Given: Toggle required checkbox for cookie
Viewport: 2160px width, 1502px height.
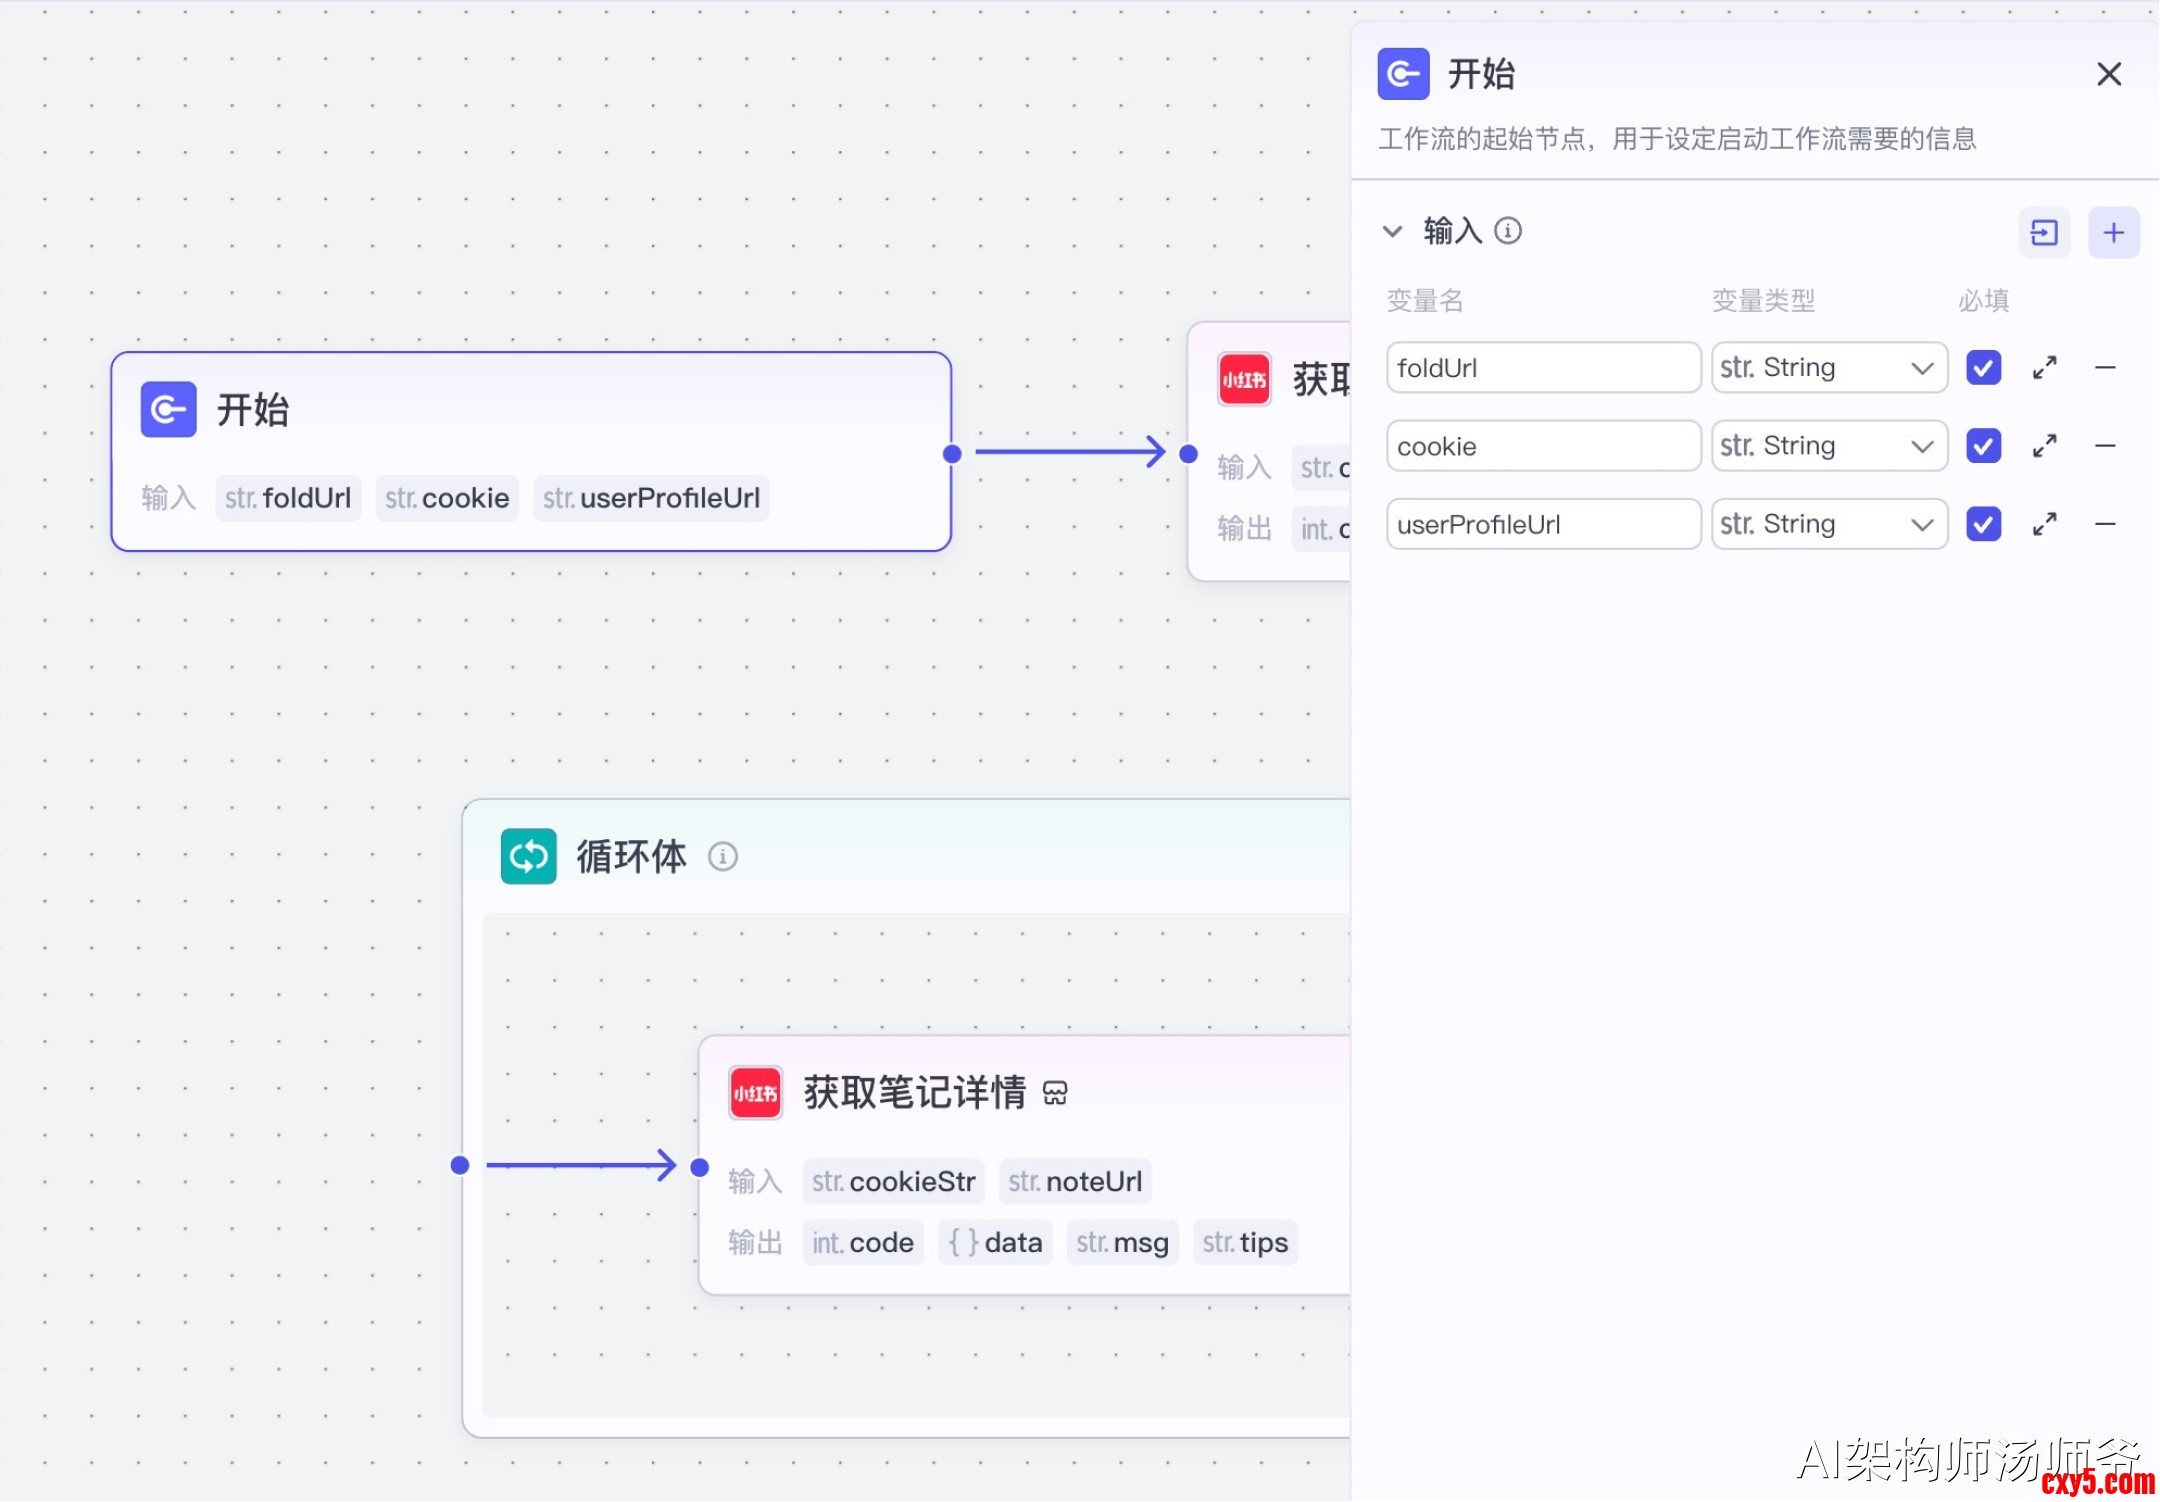Looking at the screenshot, I should (1983, 446).
